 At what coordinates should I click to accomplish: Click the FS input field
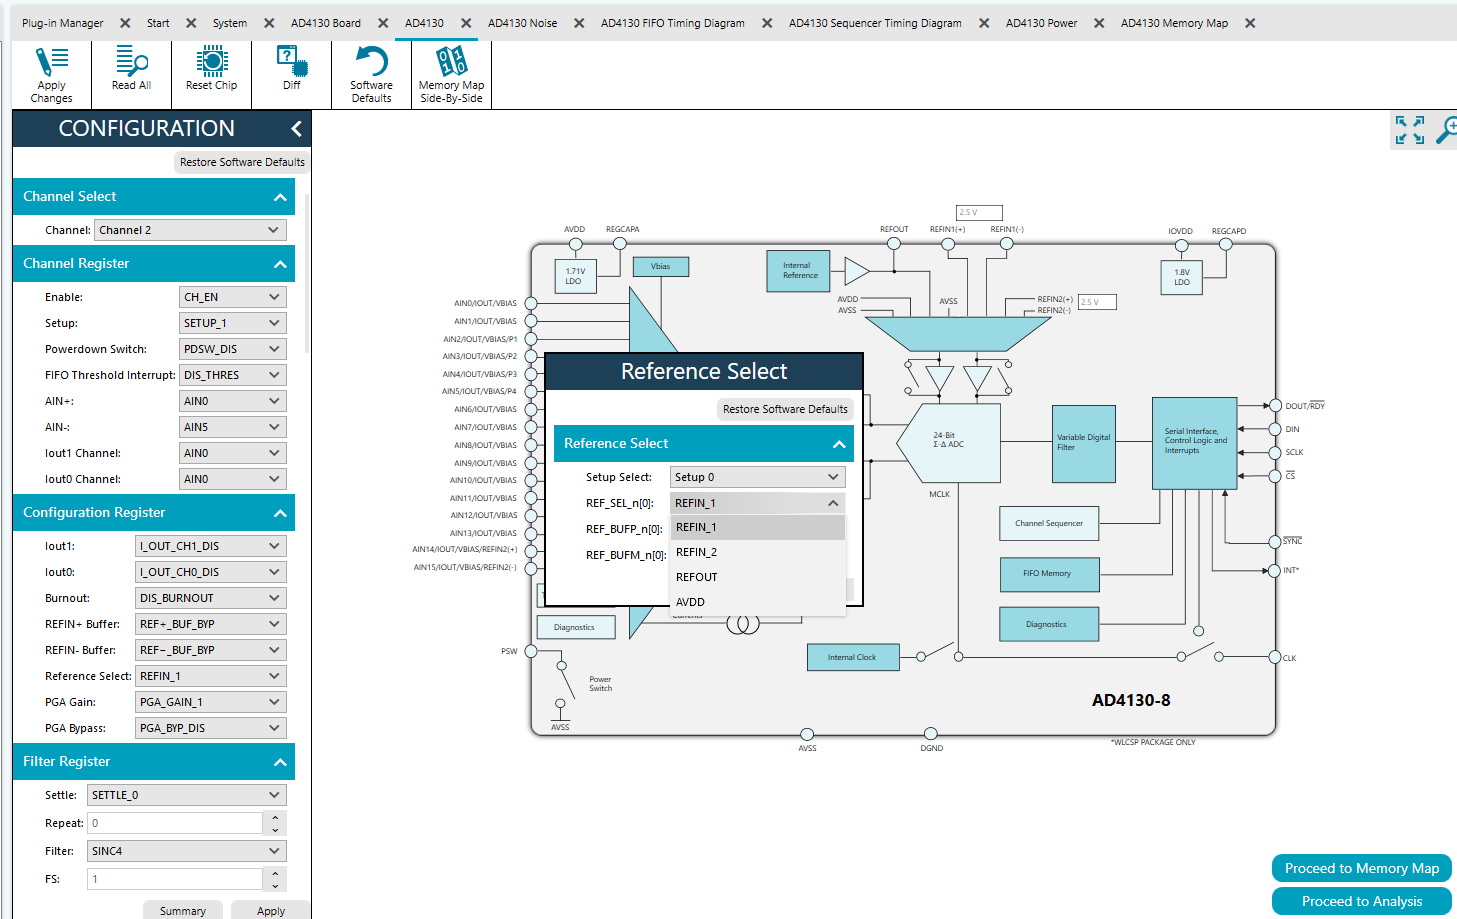175,879
